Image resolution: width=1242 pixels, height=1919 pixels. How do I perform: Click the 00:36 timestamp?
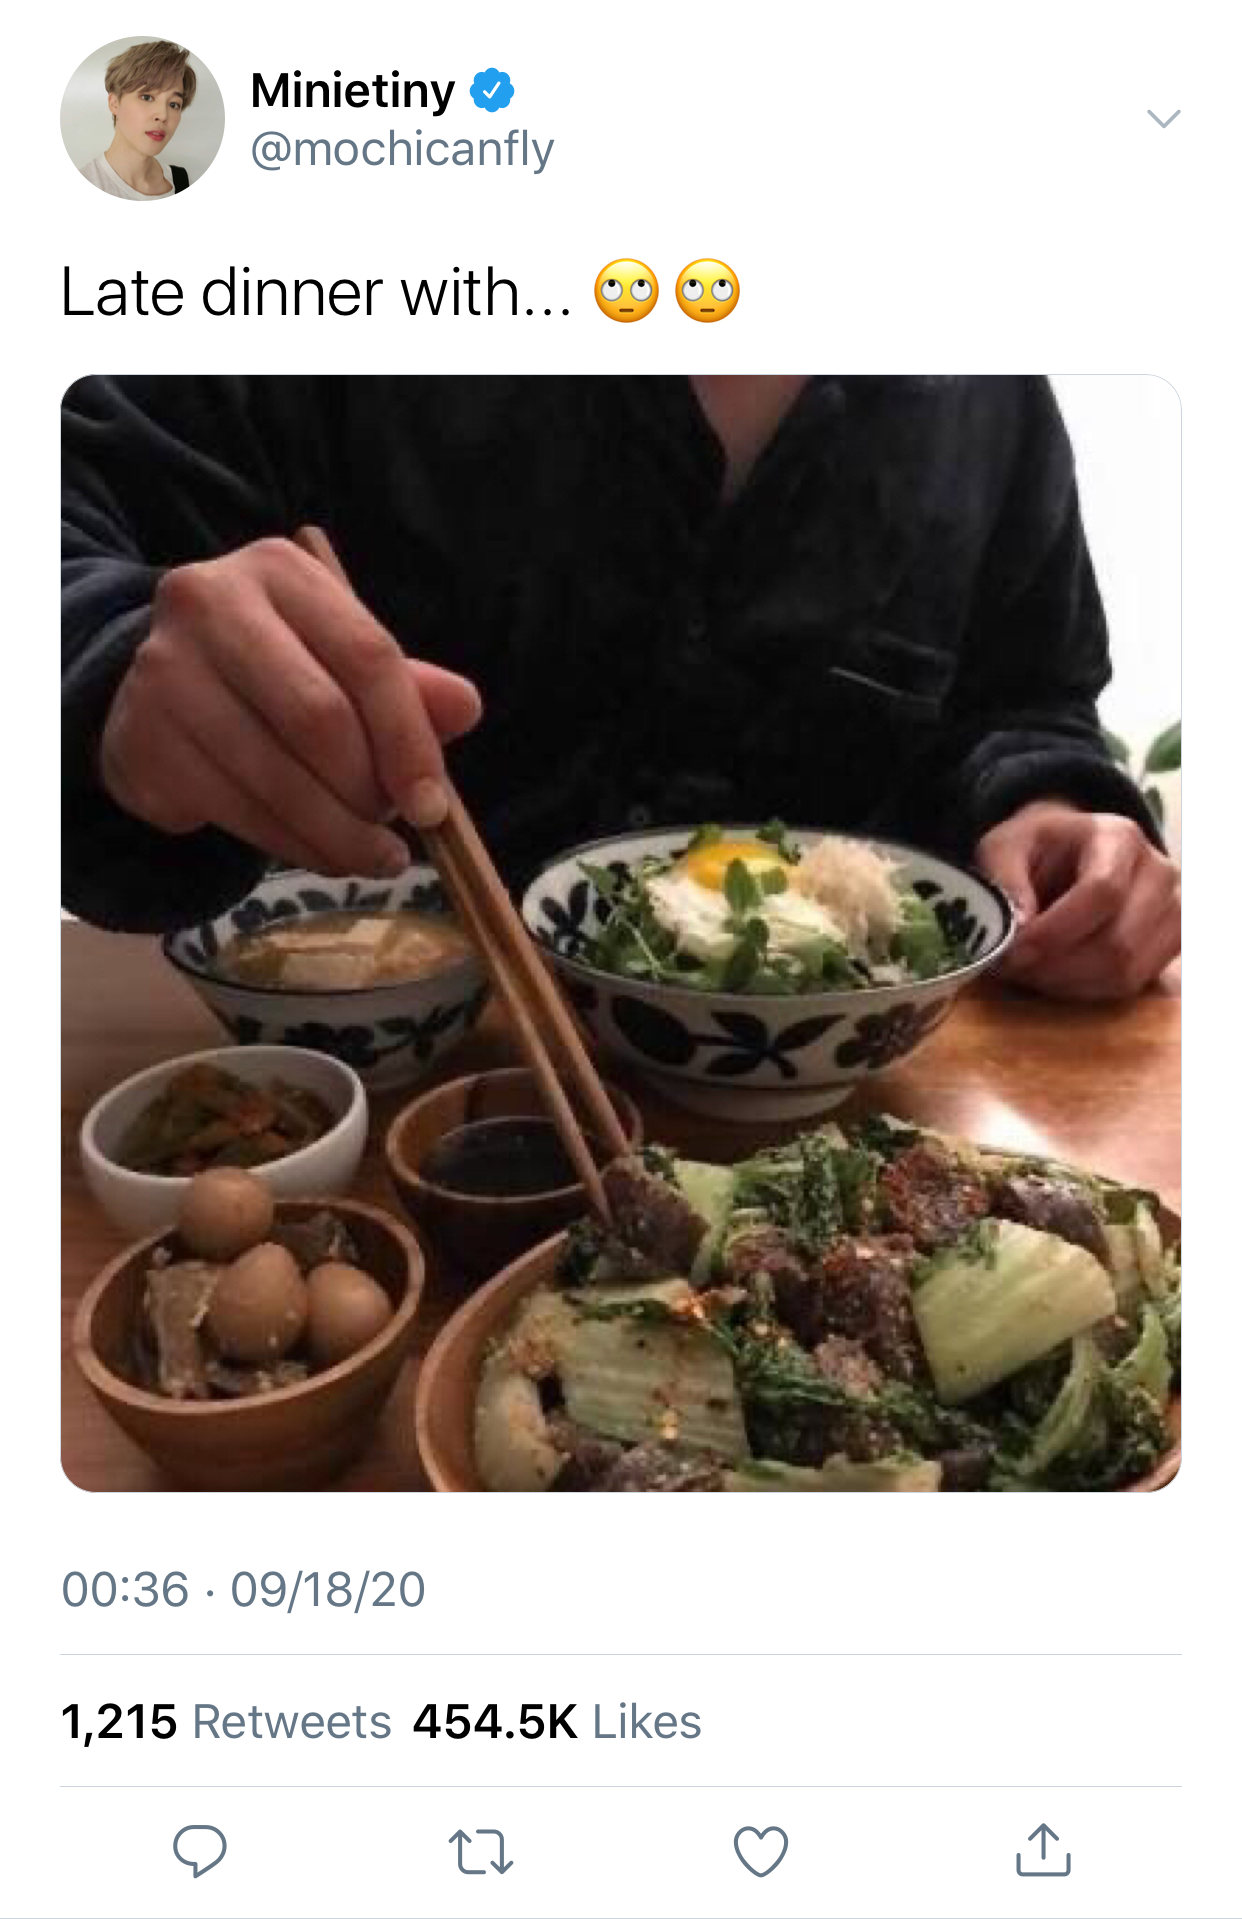click(125, 1590)
